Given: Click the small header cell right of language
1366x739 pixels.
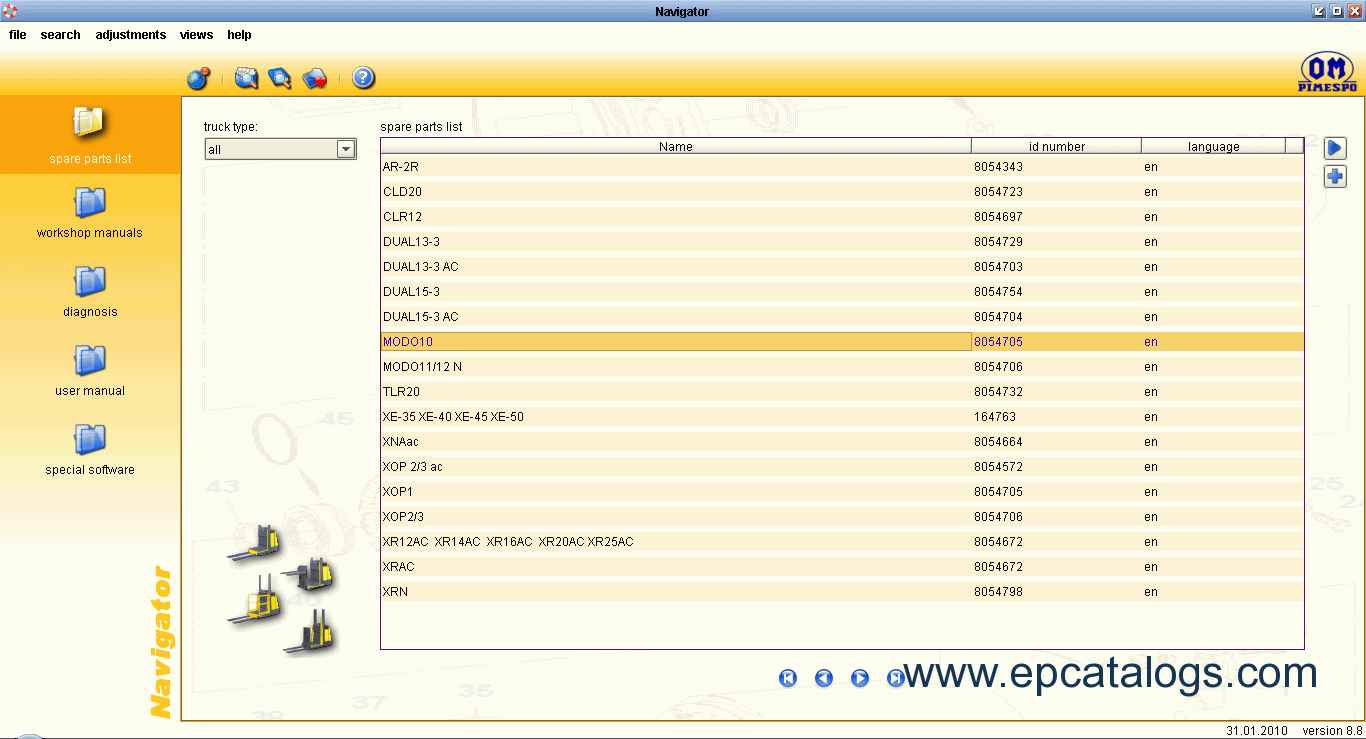Looking at the screenshot, I should [1294, 146].
